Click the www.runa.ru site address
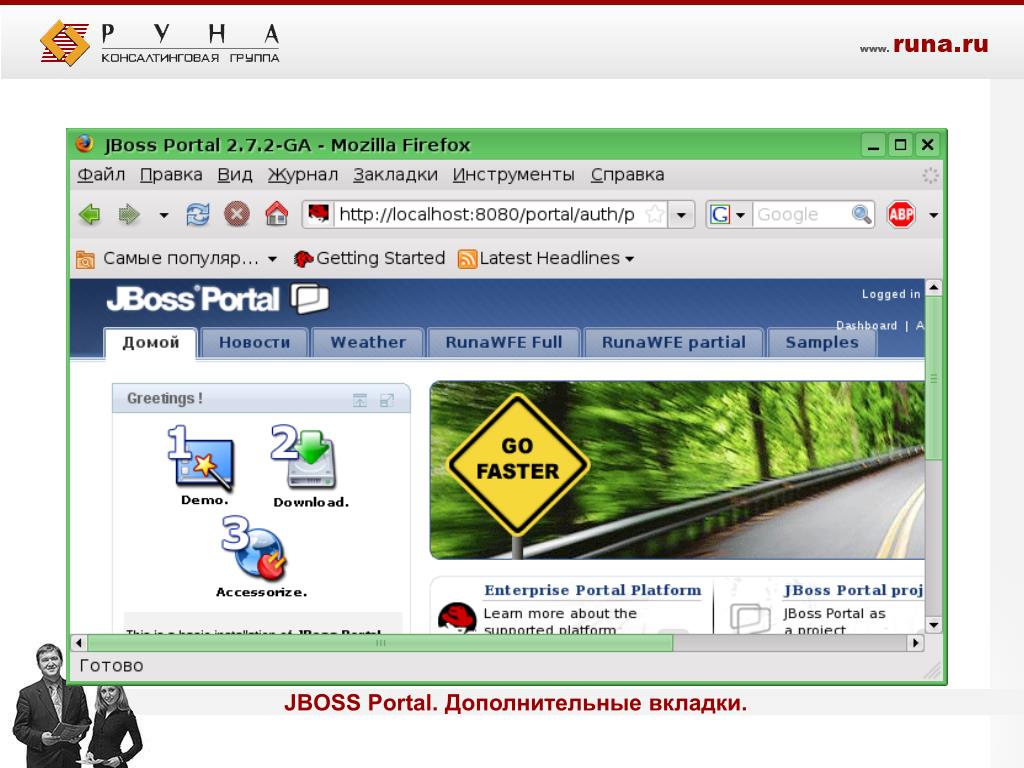 point(923,44)
